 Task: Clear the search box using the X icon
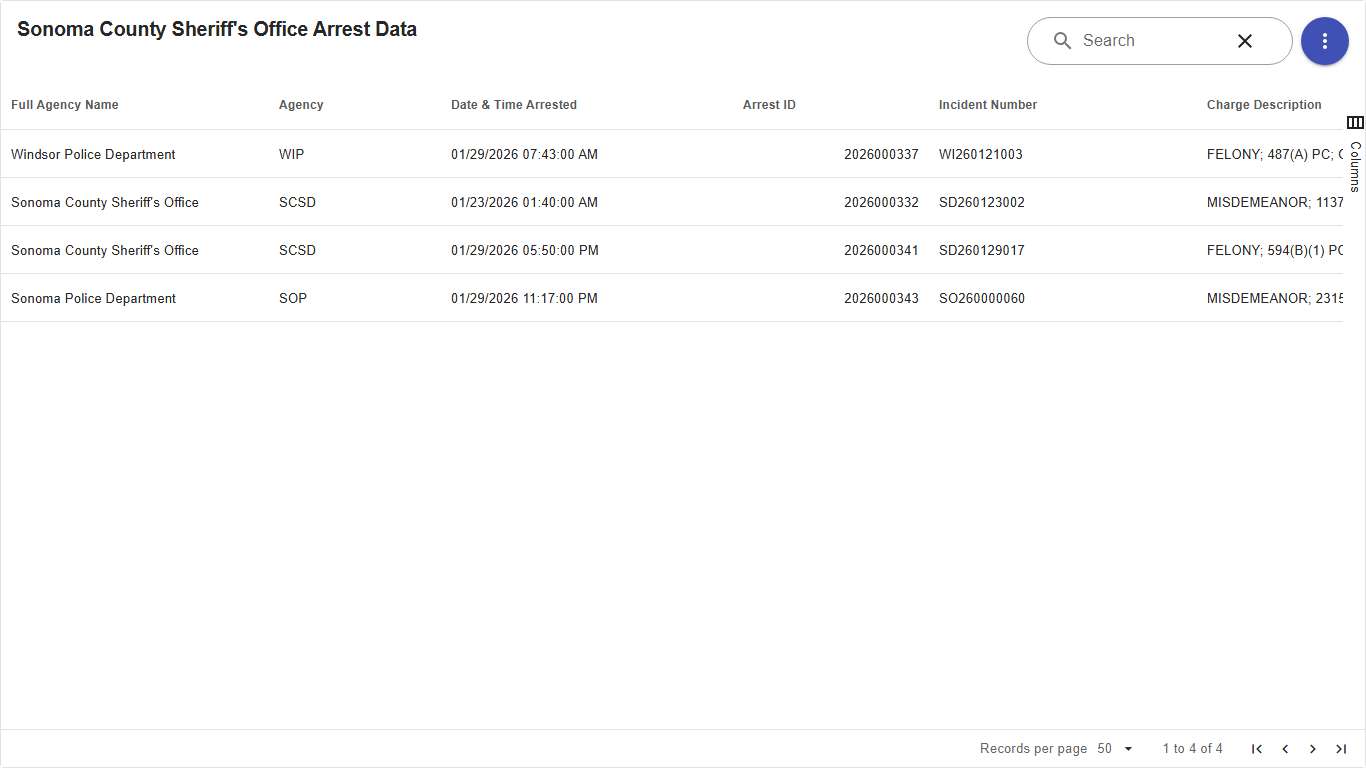tap(1245, 41)
